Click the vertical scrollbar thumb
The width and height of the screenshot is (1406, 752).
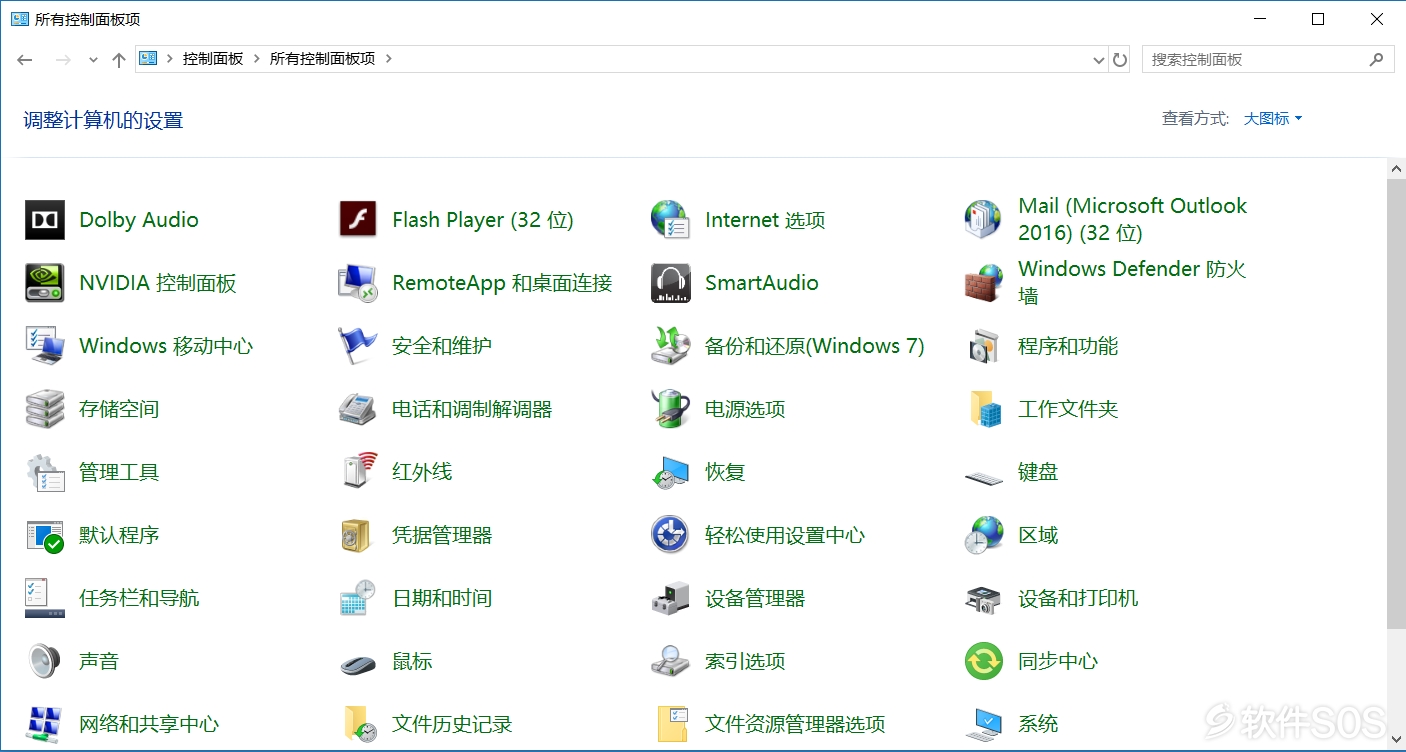tap(1396, 404)
